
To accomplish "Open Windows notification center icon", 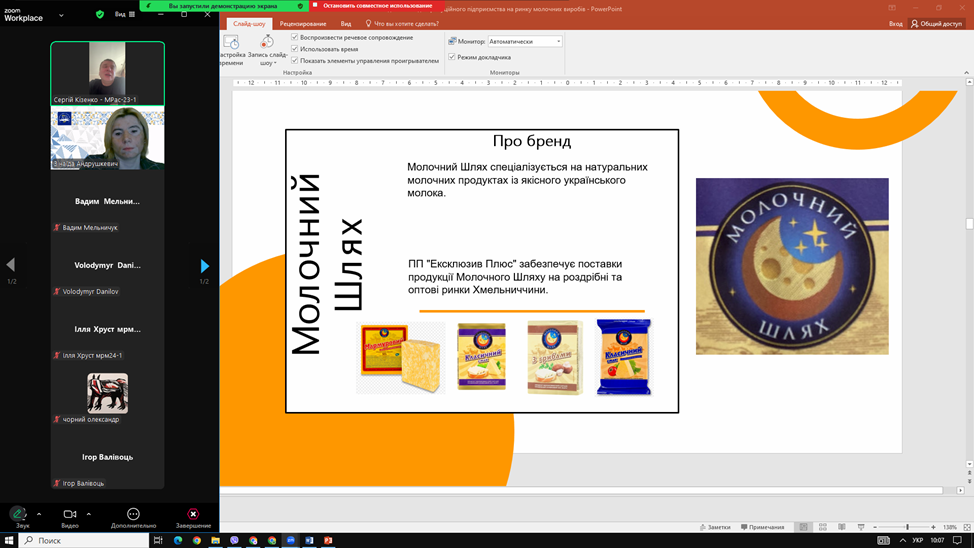I will pos(957,540).
